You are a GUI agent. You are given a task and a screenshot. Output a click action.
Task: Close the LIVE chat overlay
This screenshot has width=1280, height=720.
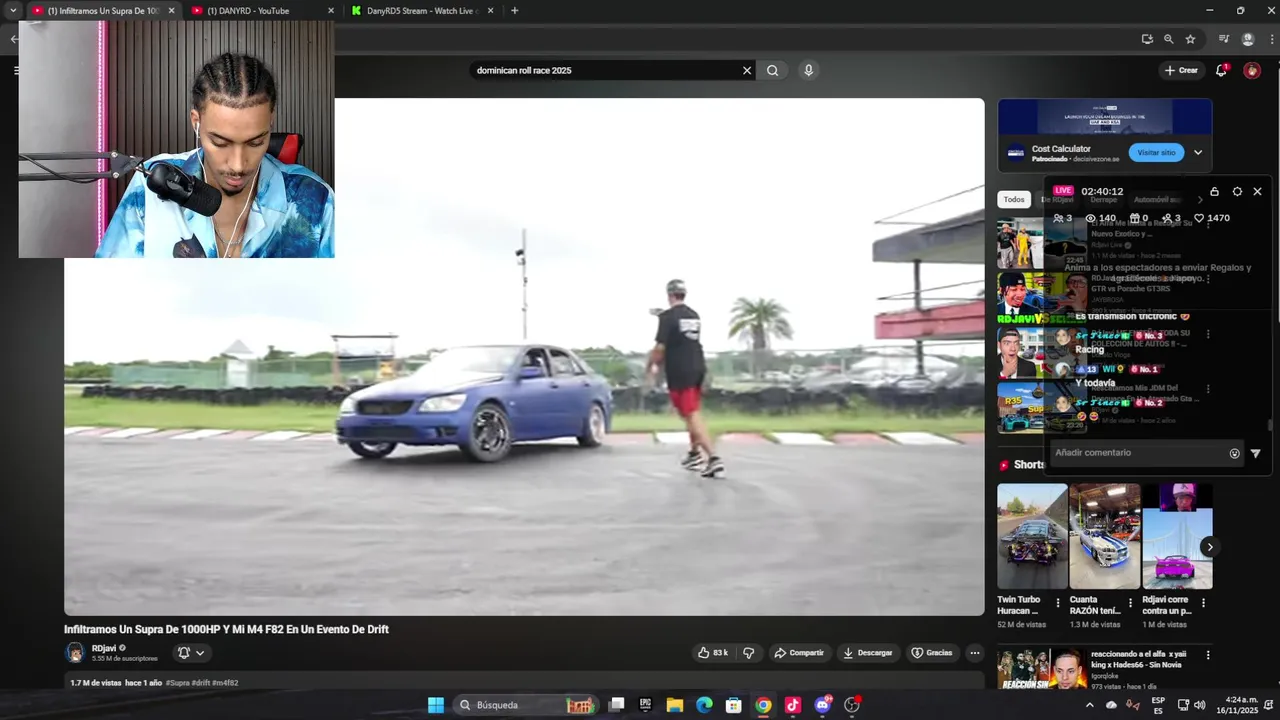[1258, 191]
